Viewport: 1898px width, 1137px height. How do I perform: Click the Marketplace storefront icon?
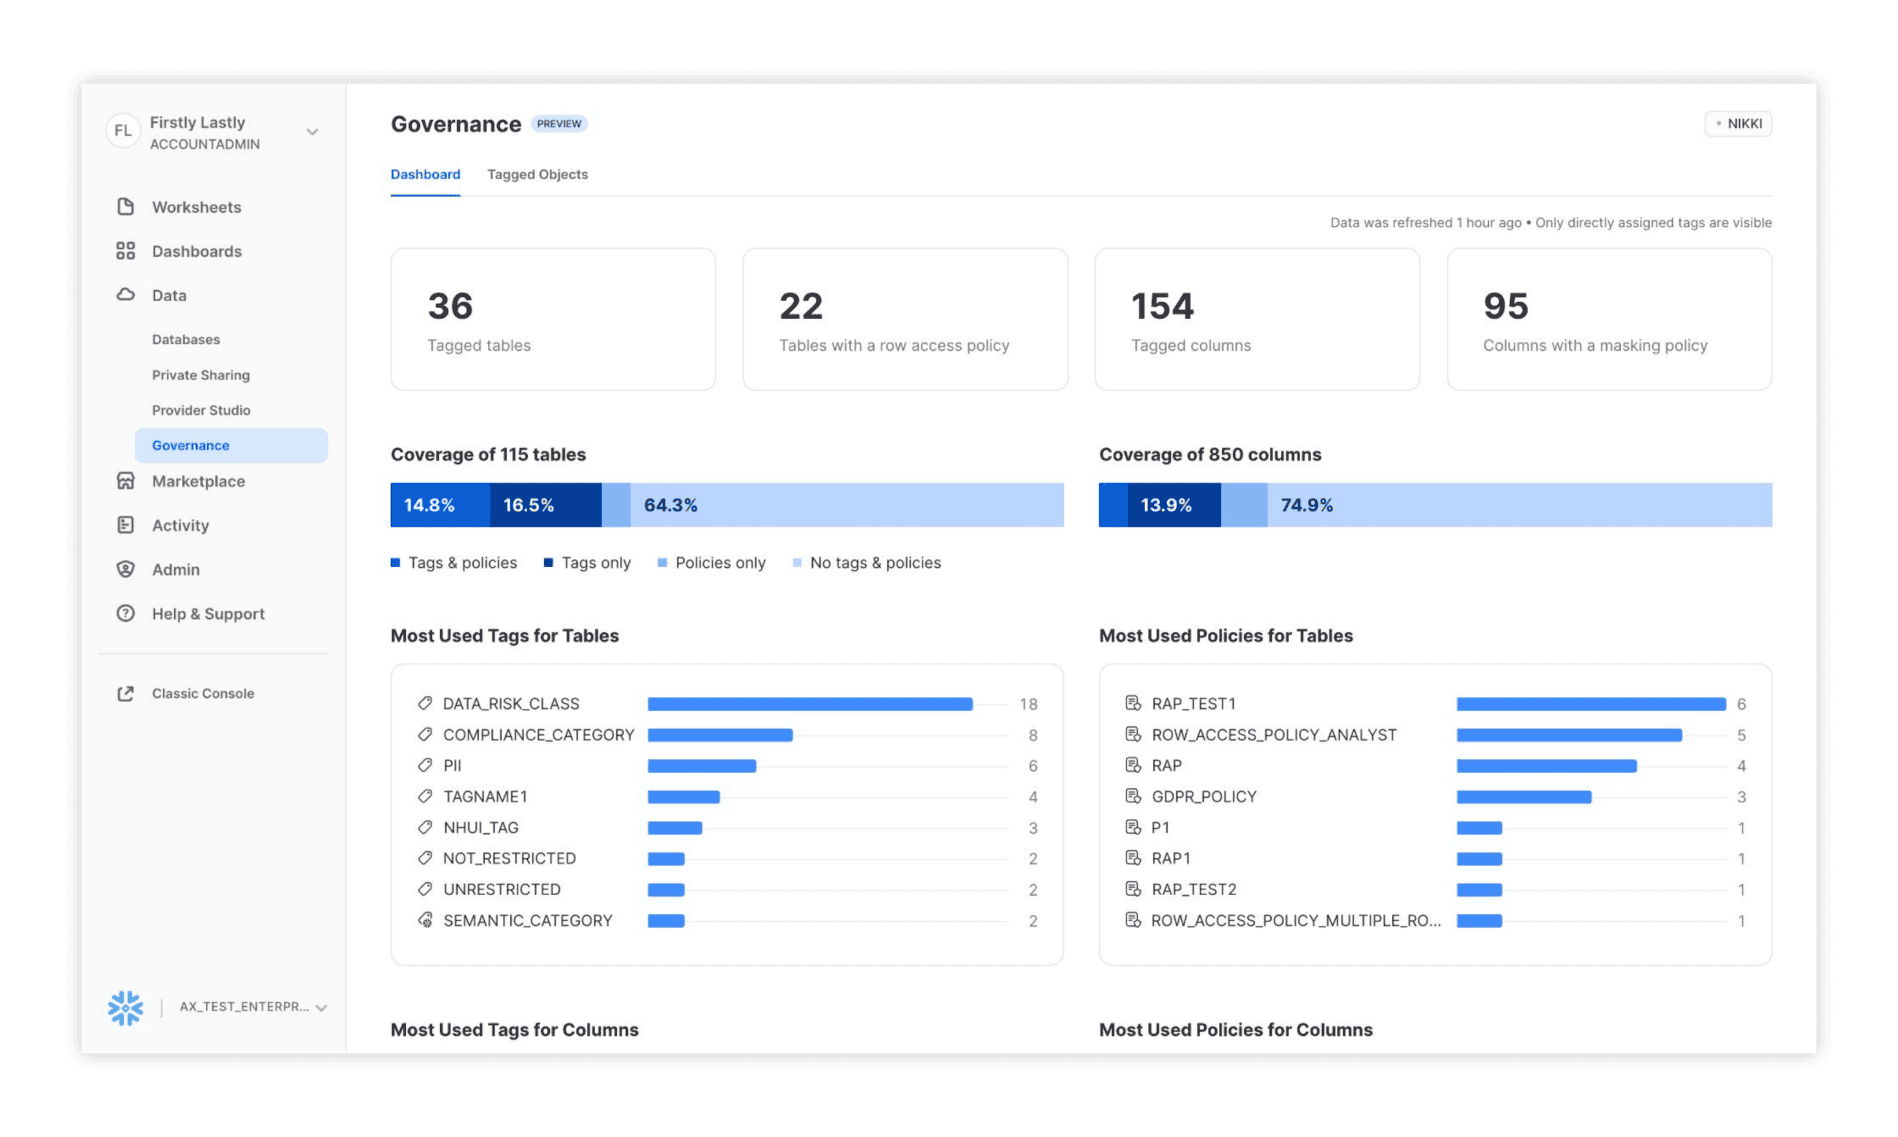[125, 481]
